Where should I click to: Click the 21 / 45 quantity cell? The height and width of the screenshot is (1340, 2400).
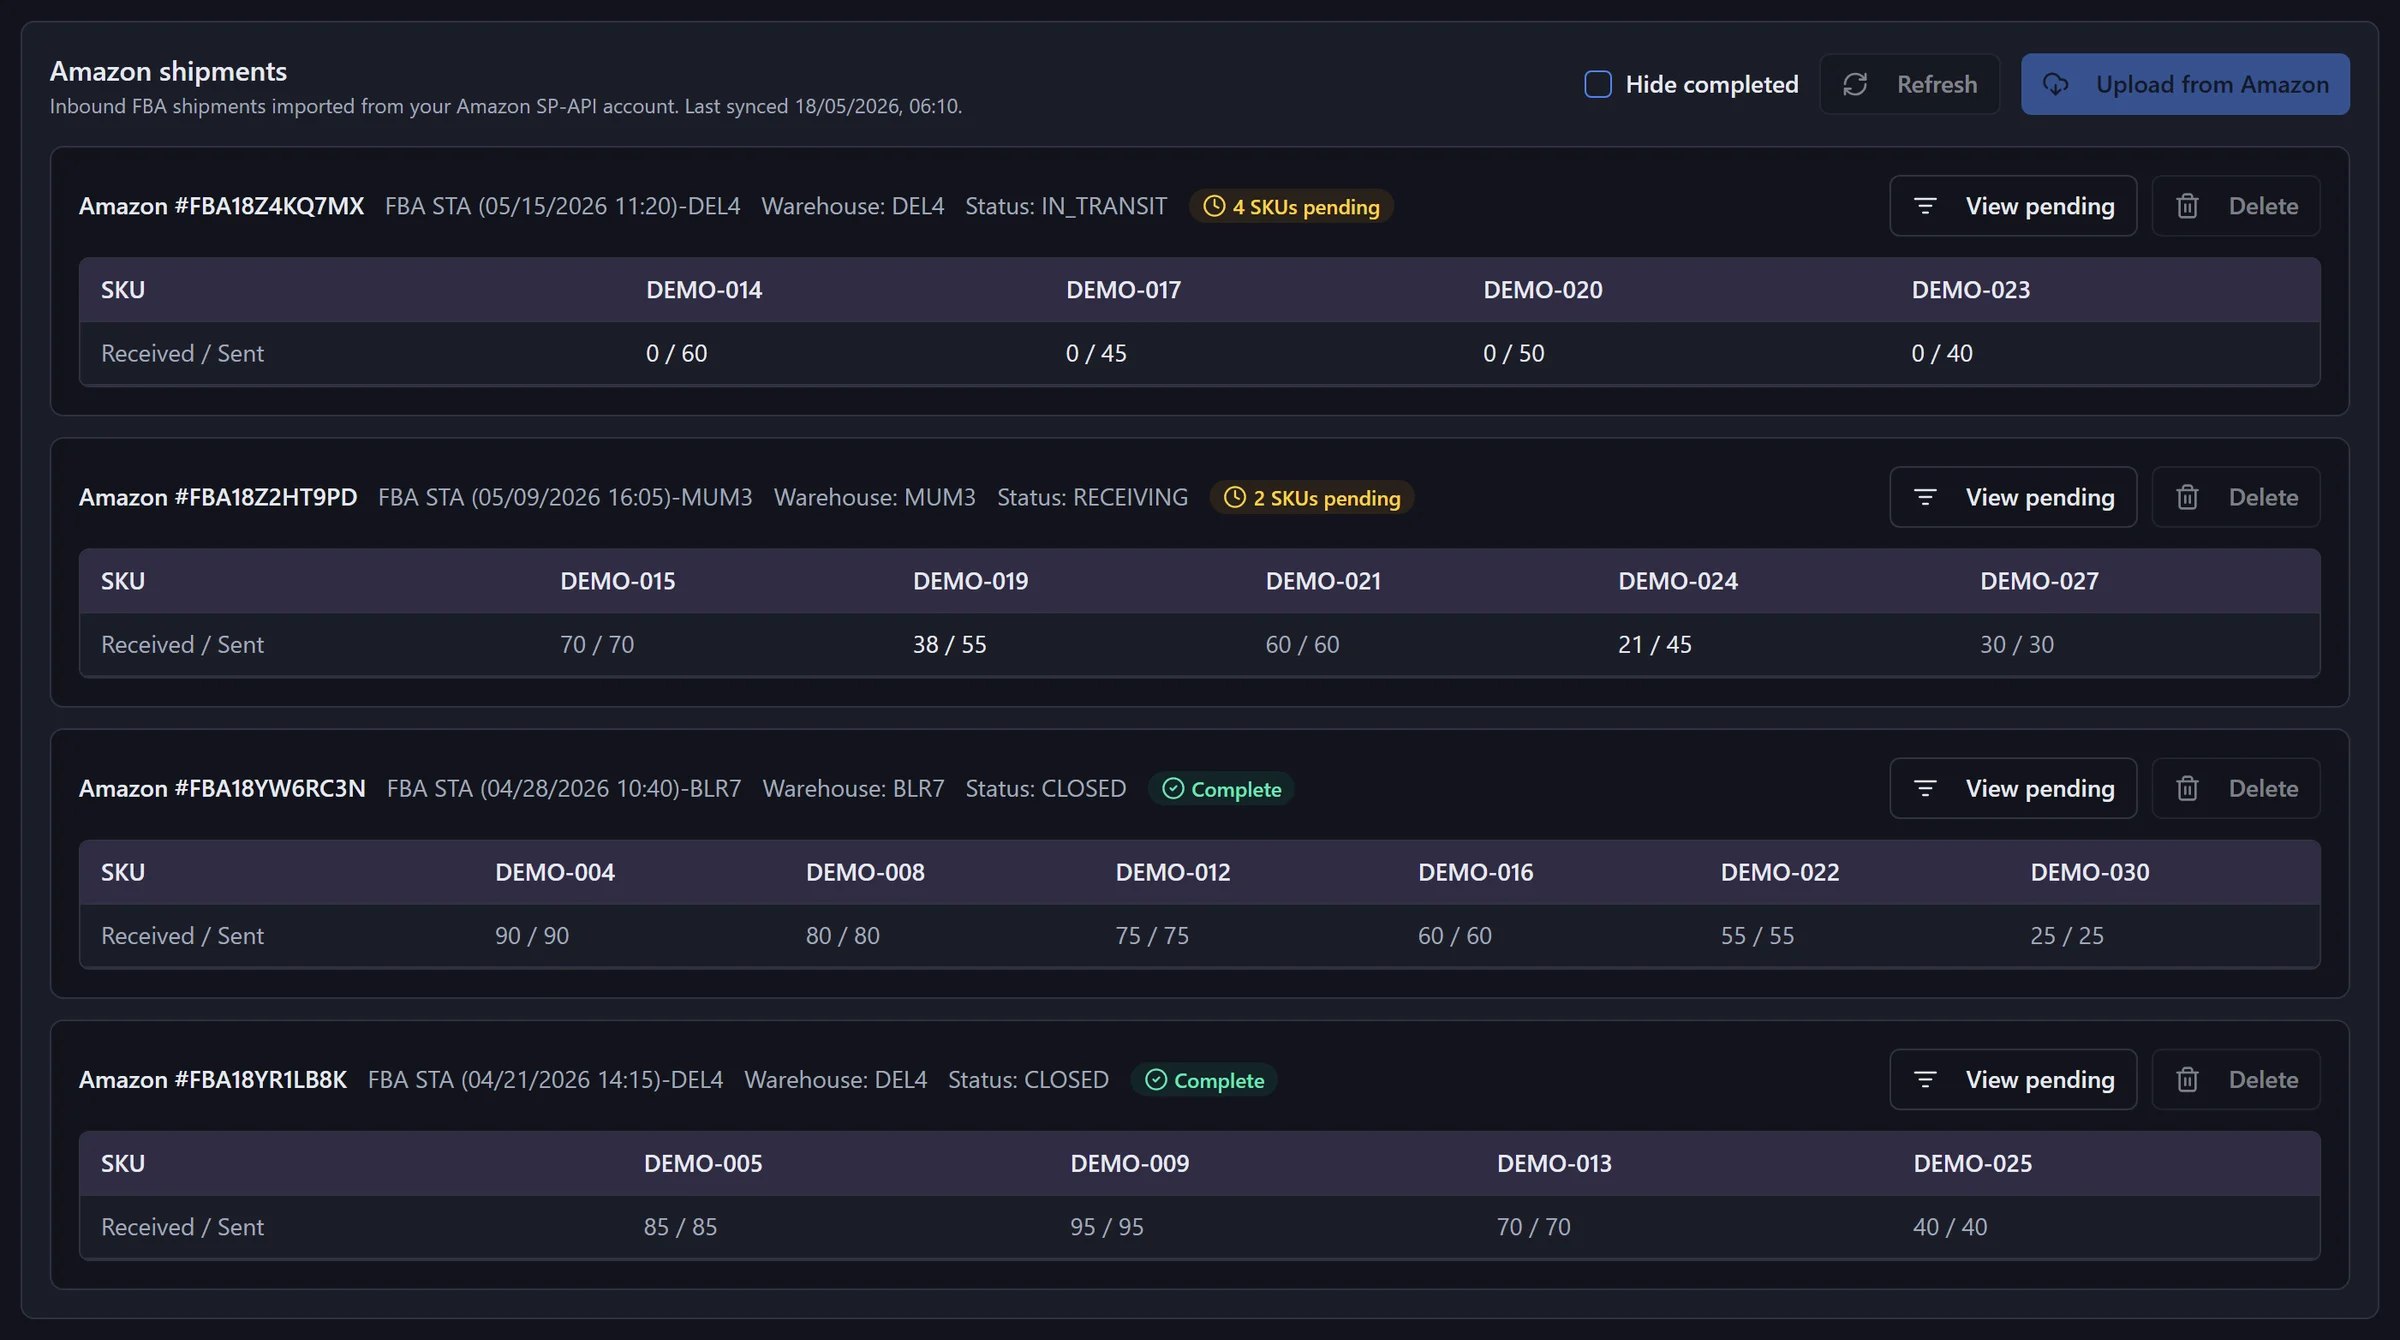[1655, 644]
